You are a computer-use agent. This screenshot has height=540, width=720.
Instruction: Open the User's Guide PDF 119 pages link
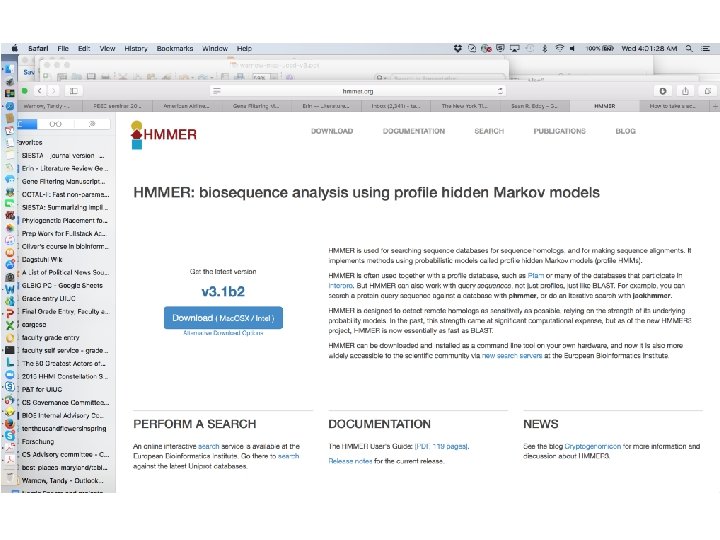441,446
